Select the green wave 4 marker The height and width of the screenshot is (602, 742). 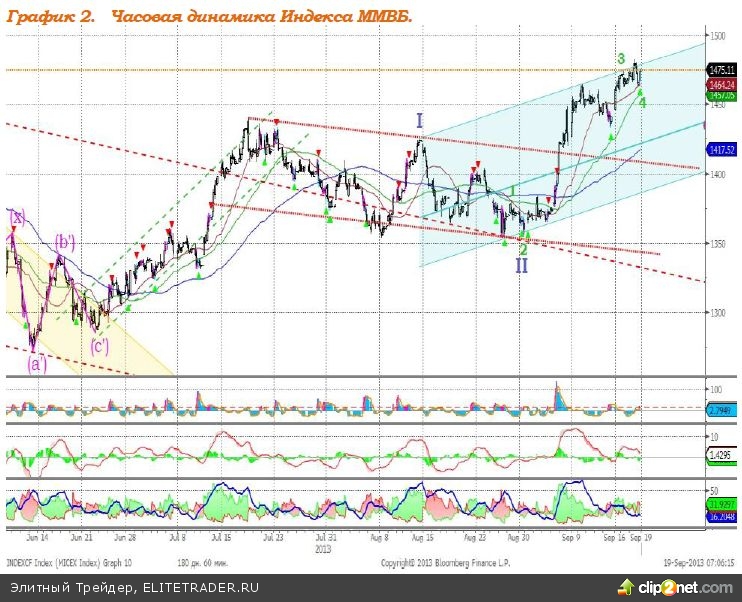[642, 102]
